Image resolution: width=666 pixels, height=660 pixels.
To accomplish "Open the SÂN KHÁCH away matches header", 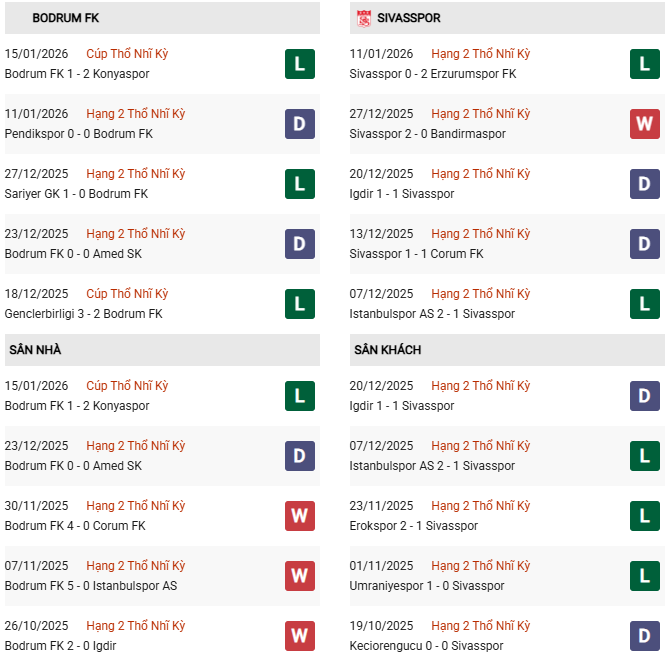I will pos(387,350).
